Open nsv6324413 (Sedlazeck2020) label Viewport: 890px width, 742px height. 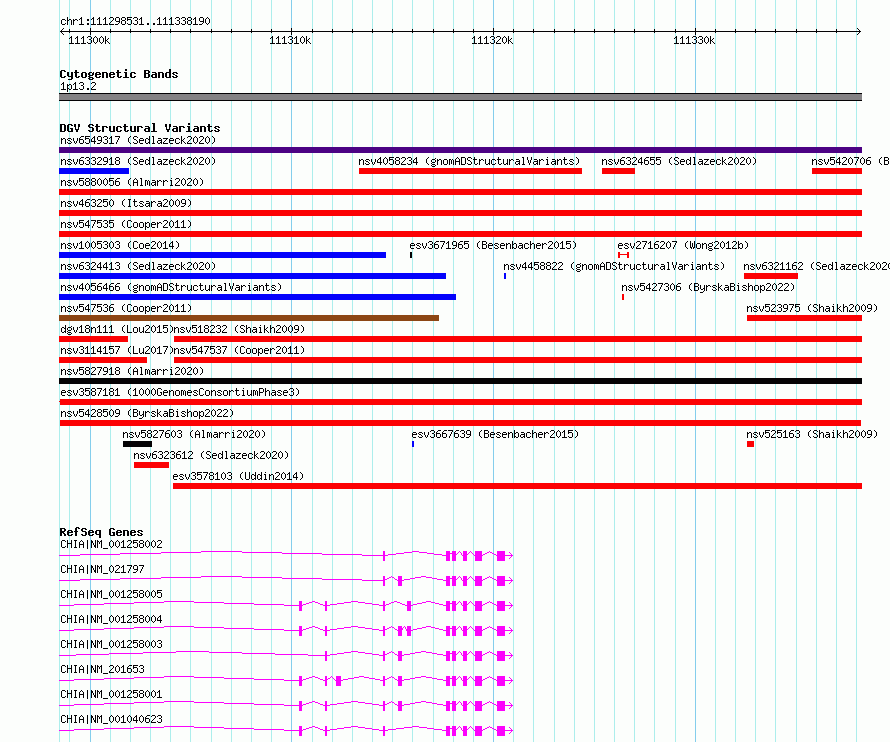click(x=138, y=266)
